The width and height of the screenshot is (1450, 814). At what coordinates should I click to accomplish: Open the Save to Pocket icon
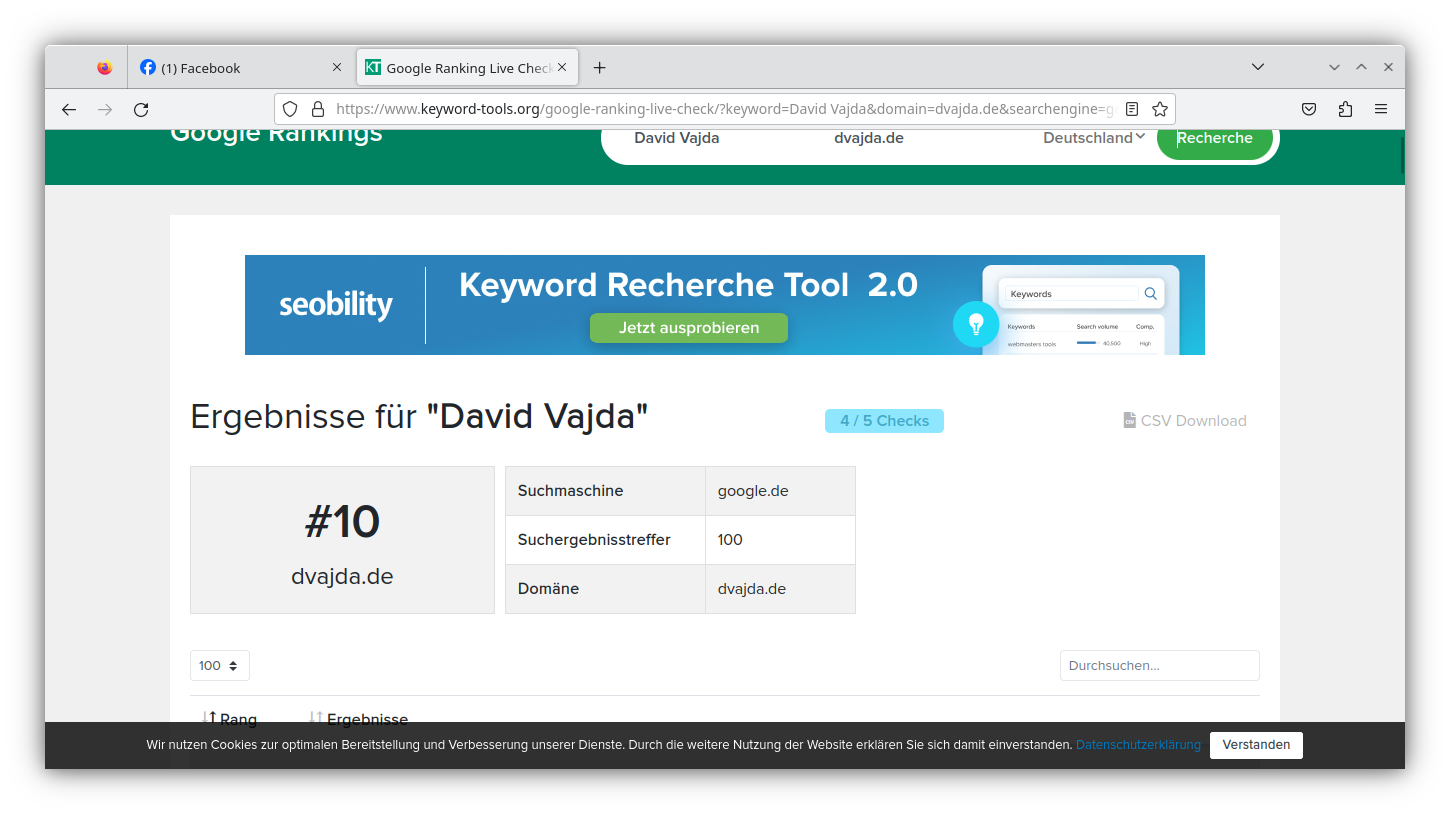(1309, 109)
